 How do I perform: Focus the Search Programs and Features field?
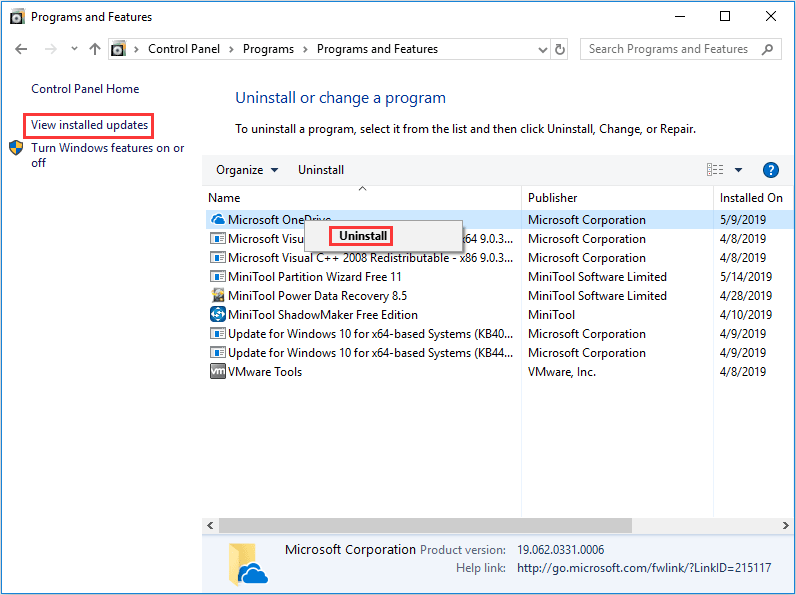680,49
